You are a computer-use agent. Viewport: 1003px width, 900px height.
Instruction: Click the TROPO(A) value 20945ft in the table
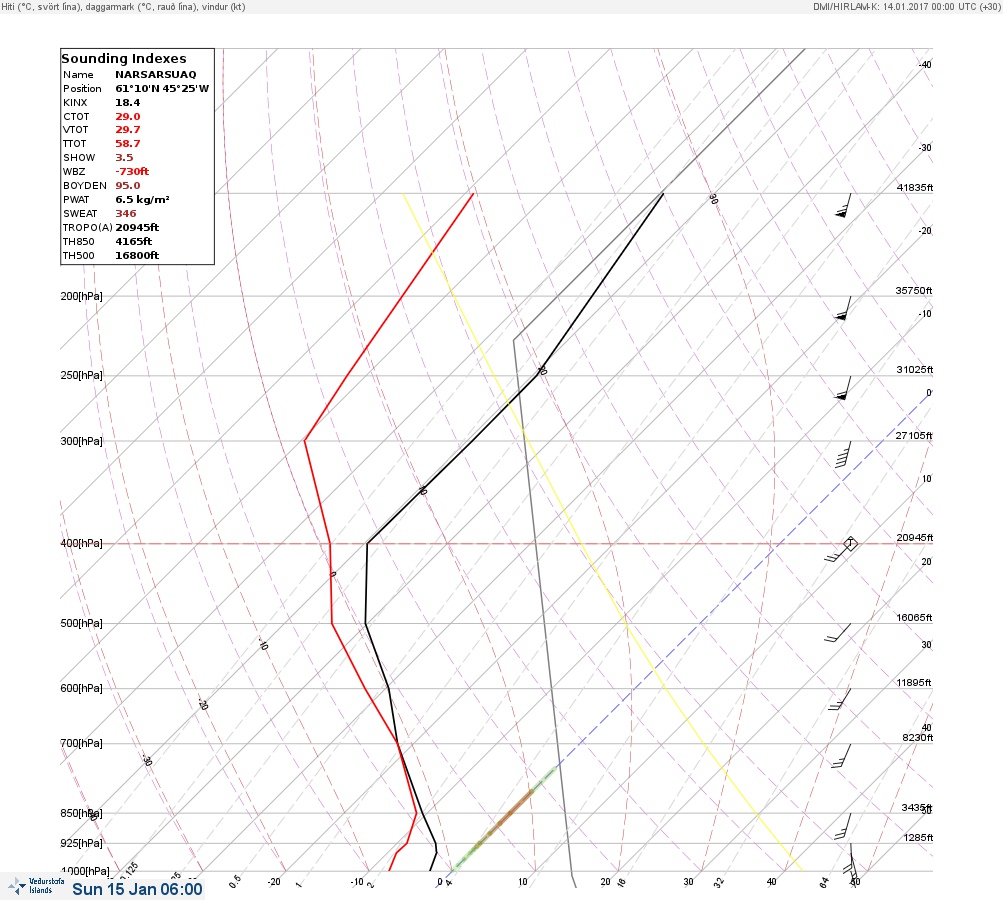tap(137, 227)
